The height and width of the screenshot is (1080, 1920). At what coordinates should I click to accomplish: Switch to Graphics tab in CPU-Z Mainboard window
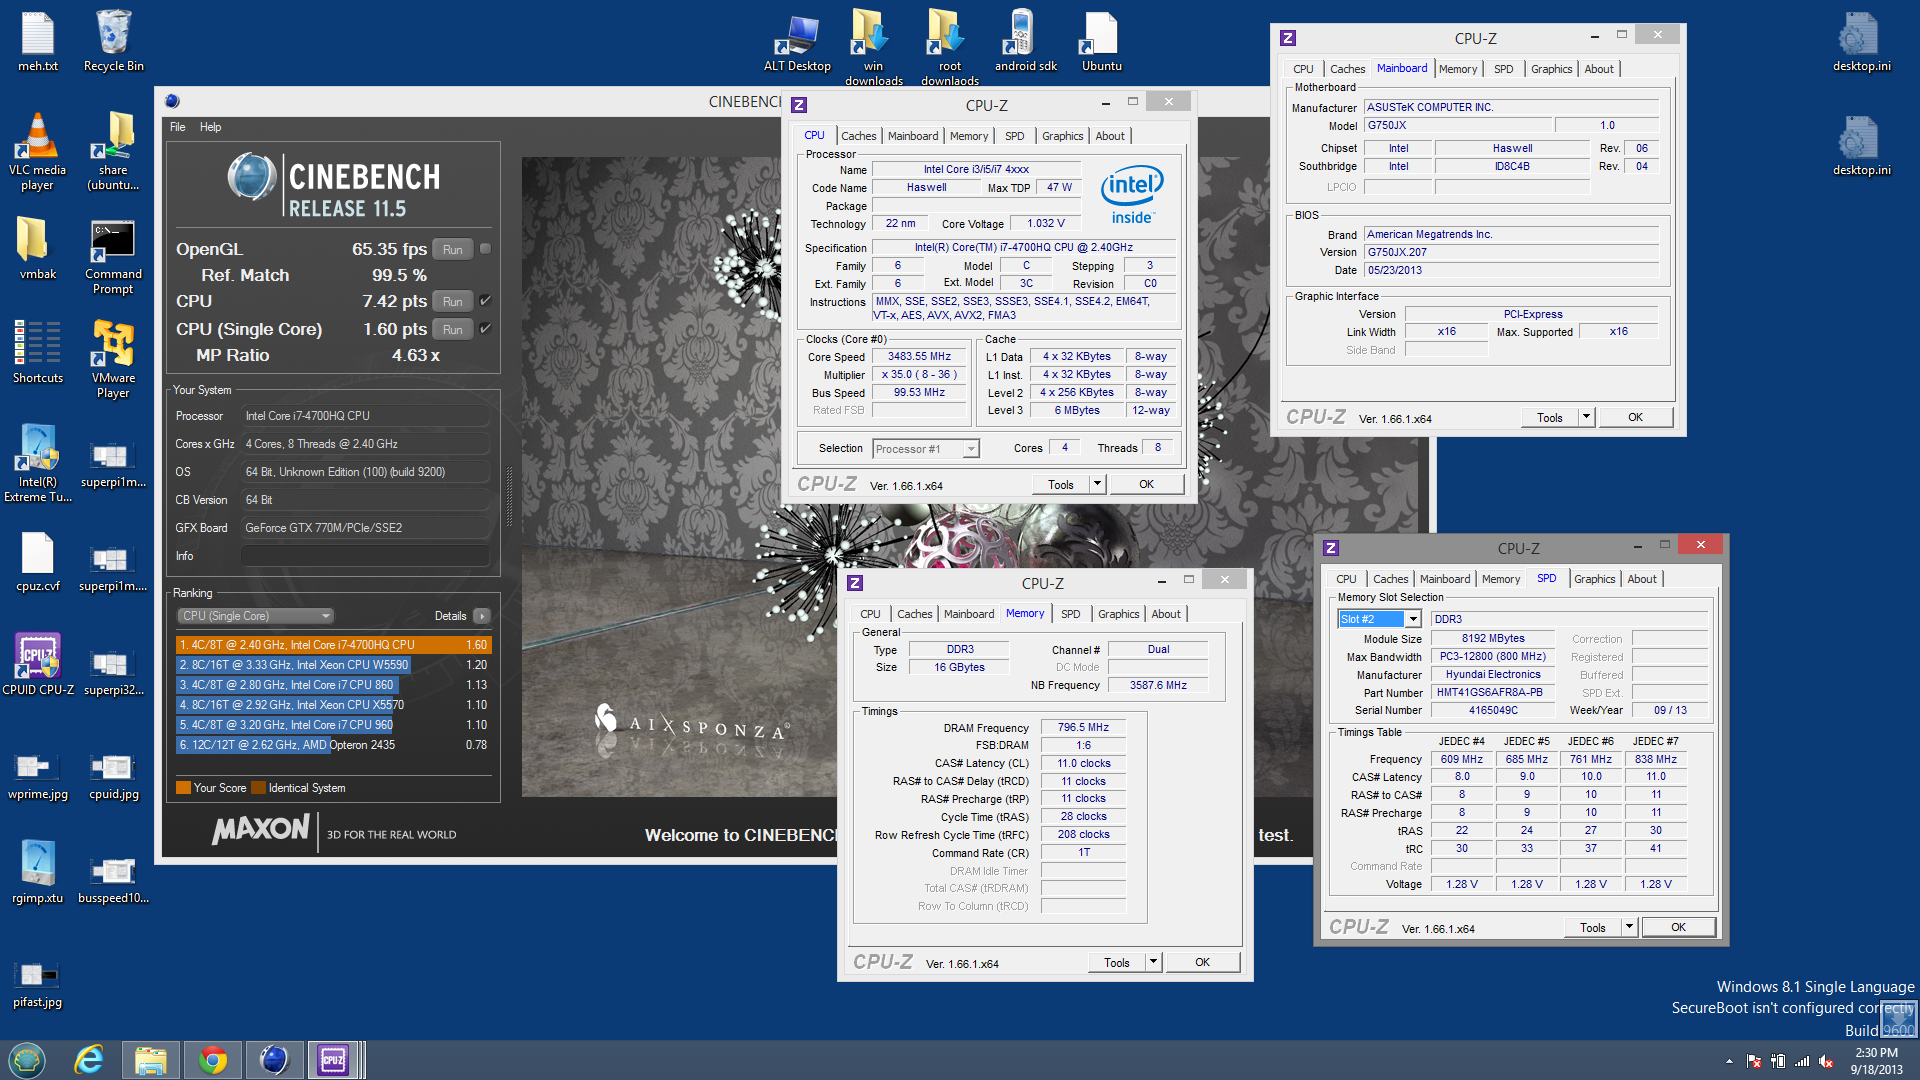pyautogui.click(x=1551, y=69)
